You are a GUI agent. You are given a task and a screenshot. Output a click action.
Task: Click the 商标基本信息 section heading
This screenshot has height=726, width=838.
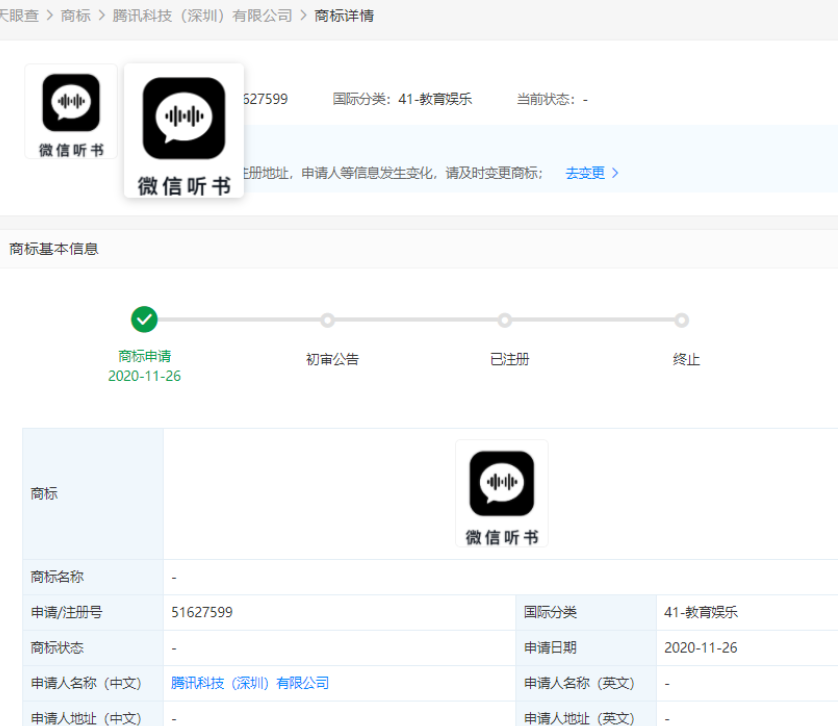coord(54,249)
